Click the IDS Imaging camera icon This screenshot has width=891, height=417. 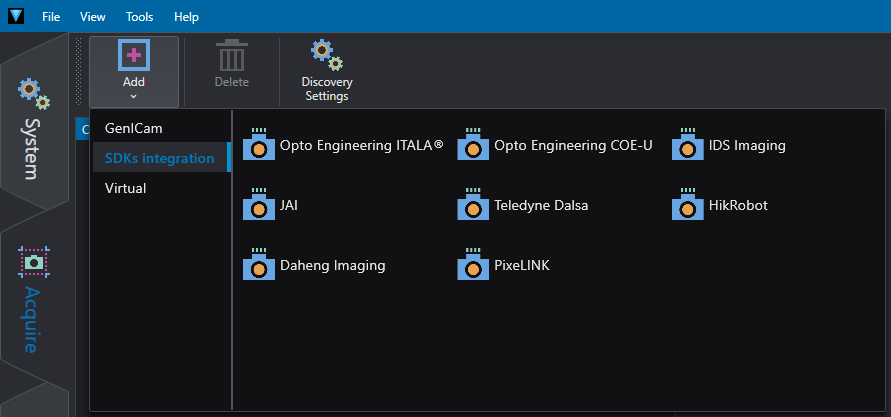(688, 144)
